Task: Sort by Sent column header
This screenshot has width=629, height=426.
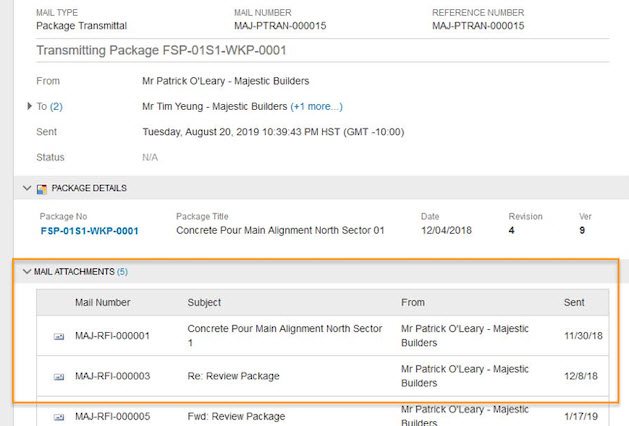Action: (x=574, y=302)
